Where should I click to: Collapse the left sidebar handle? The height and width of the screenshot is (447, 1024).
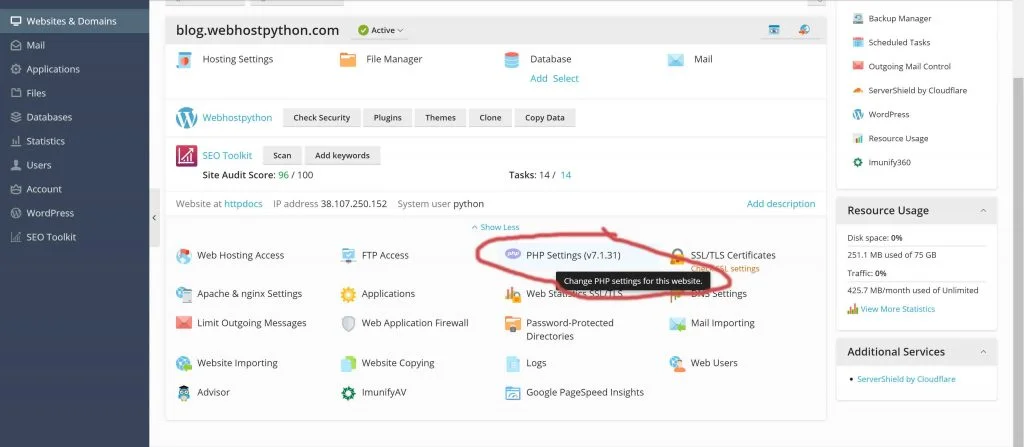(x=154, y=218)
